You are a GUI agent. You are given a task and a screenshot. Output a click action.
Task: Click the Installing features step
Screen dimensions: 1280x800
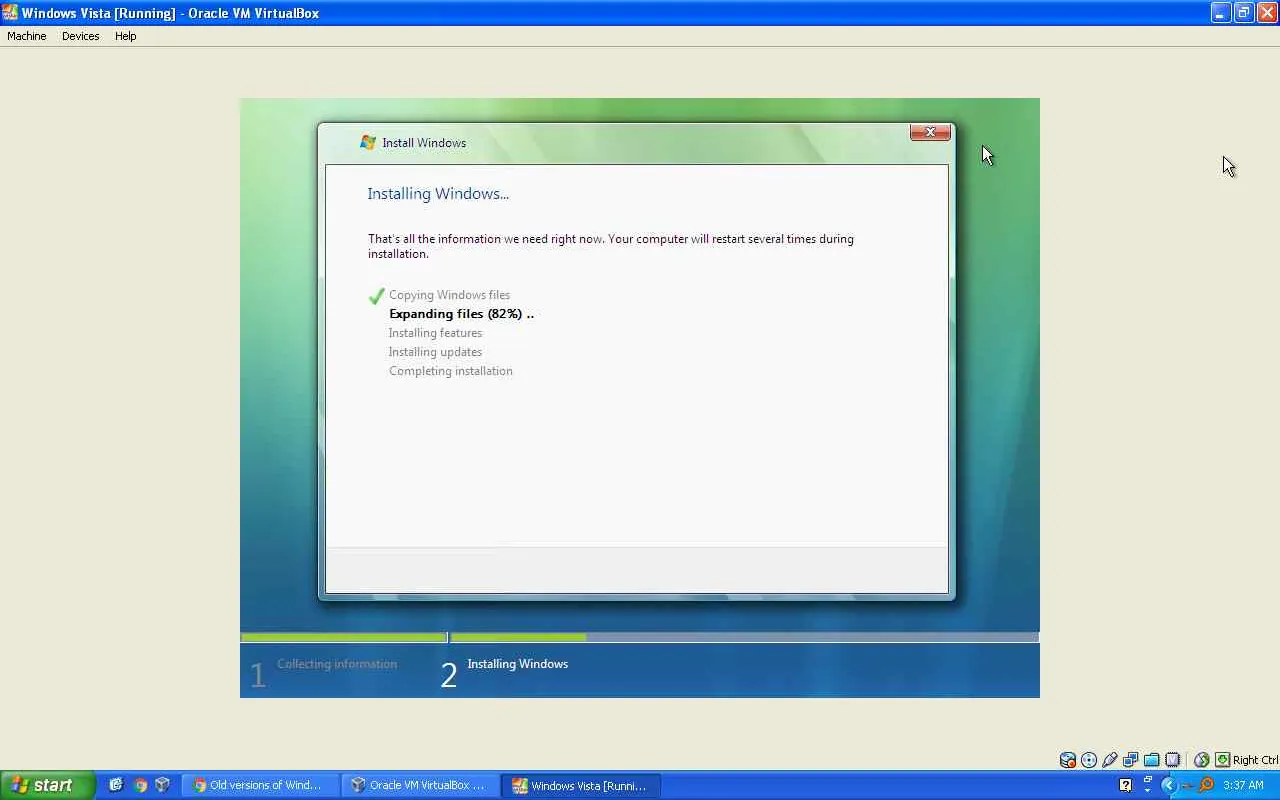click(x=435, y=333)
